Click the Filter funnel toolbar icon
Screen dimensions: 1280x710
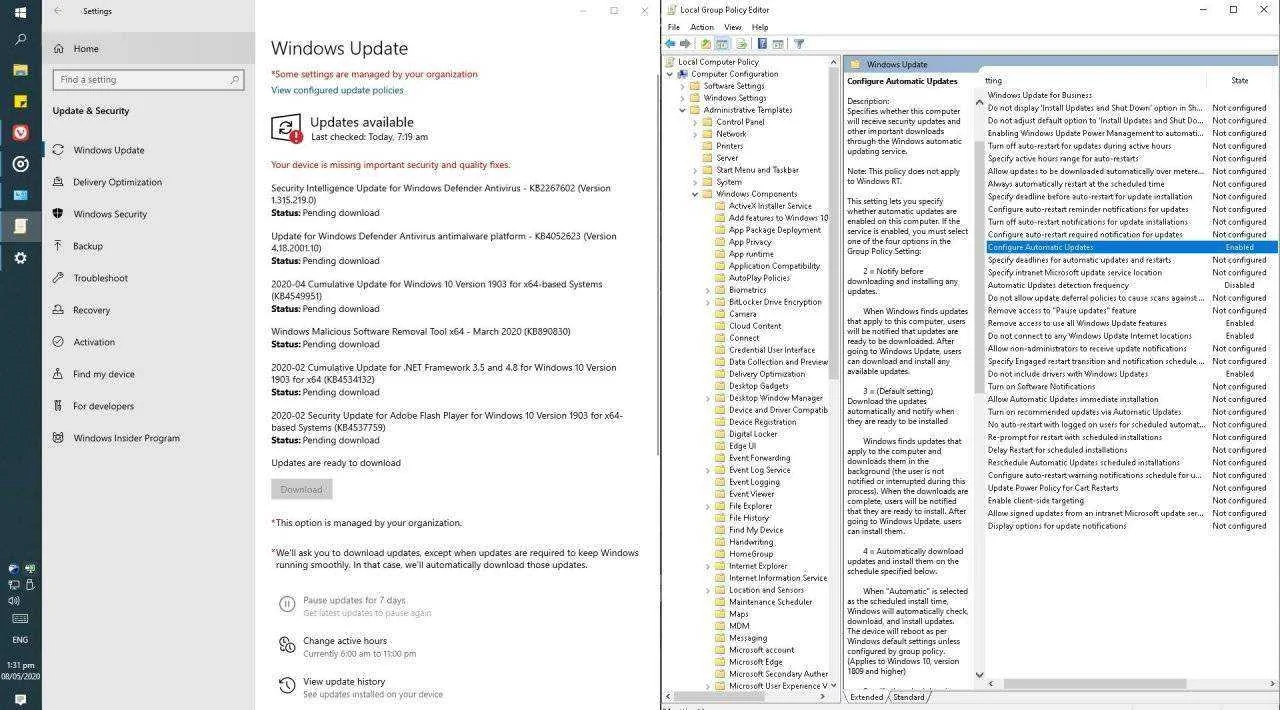coord(799,44)
